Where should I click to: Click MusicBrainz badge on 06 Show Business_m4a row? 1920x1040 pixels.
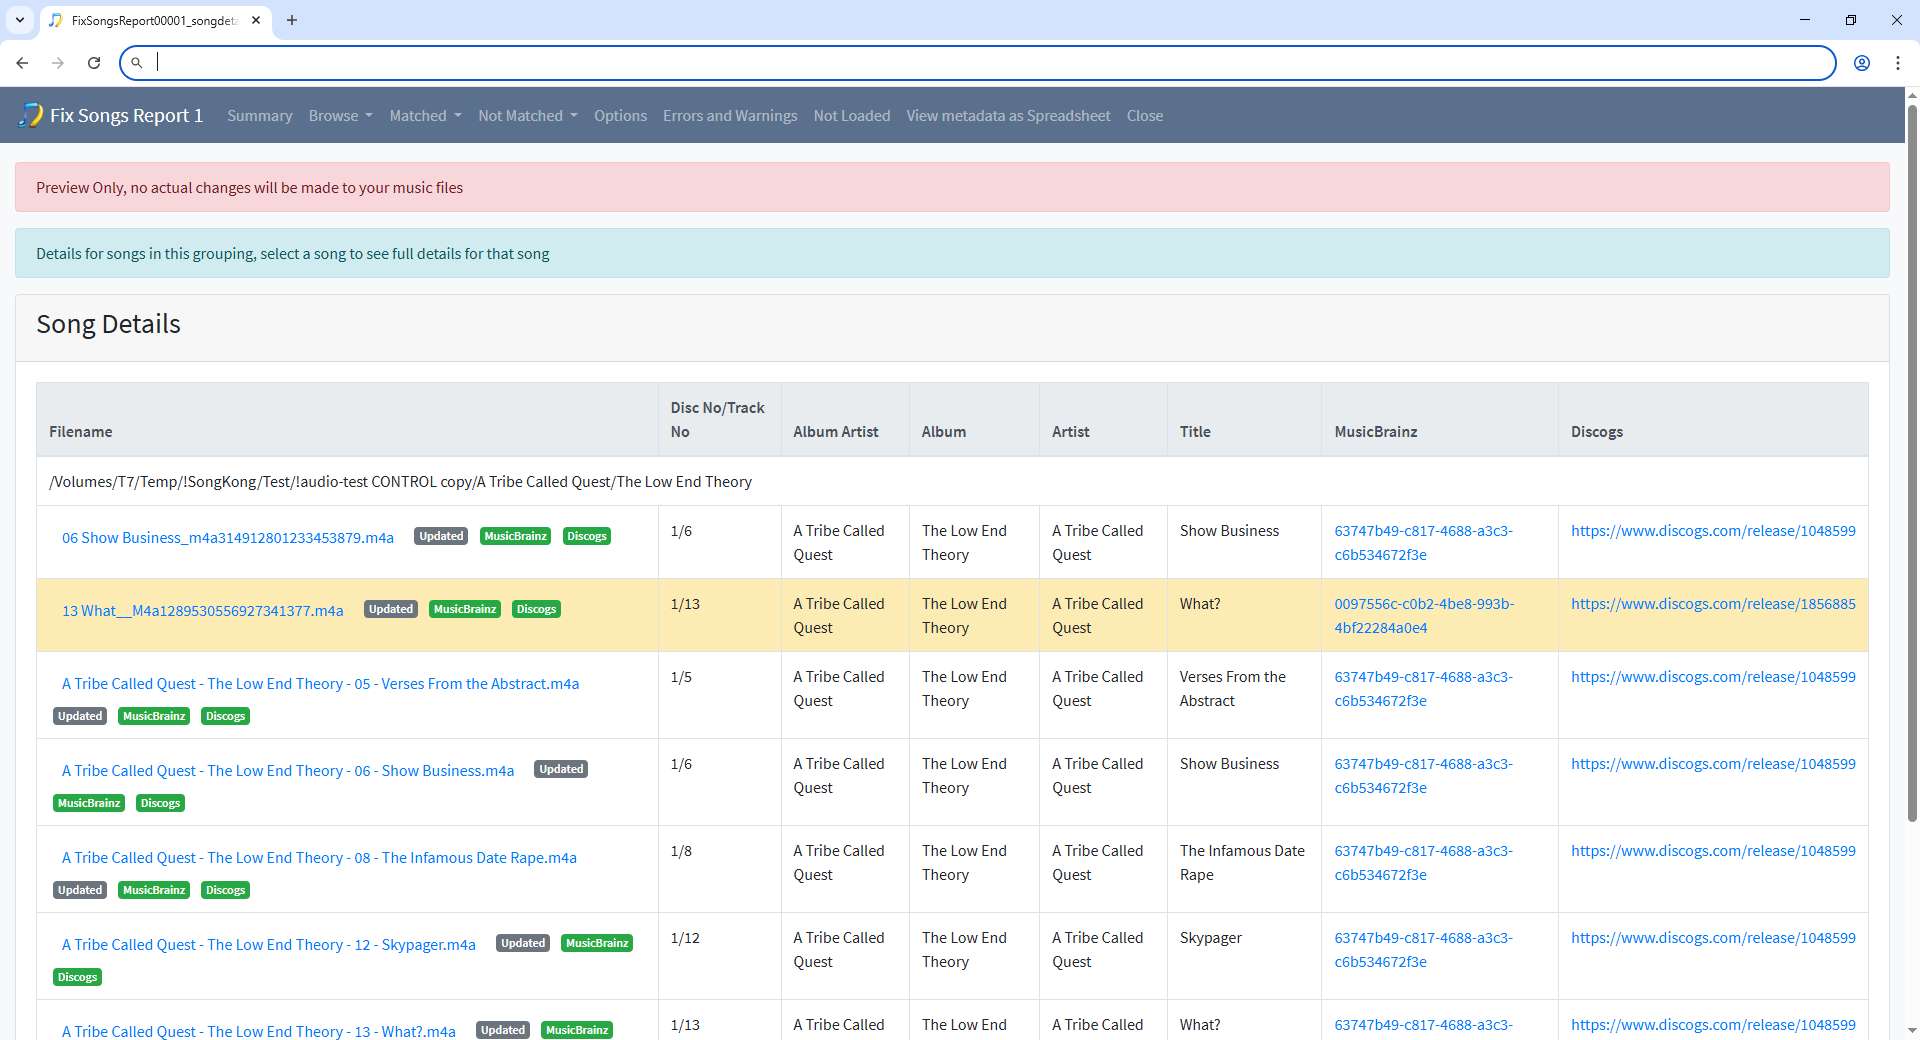tap(516, 537)
